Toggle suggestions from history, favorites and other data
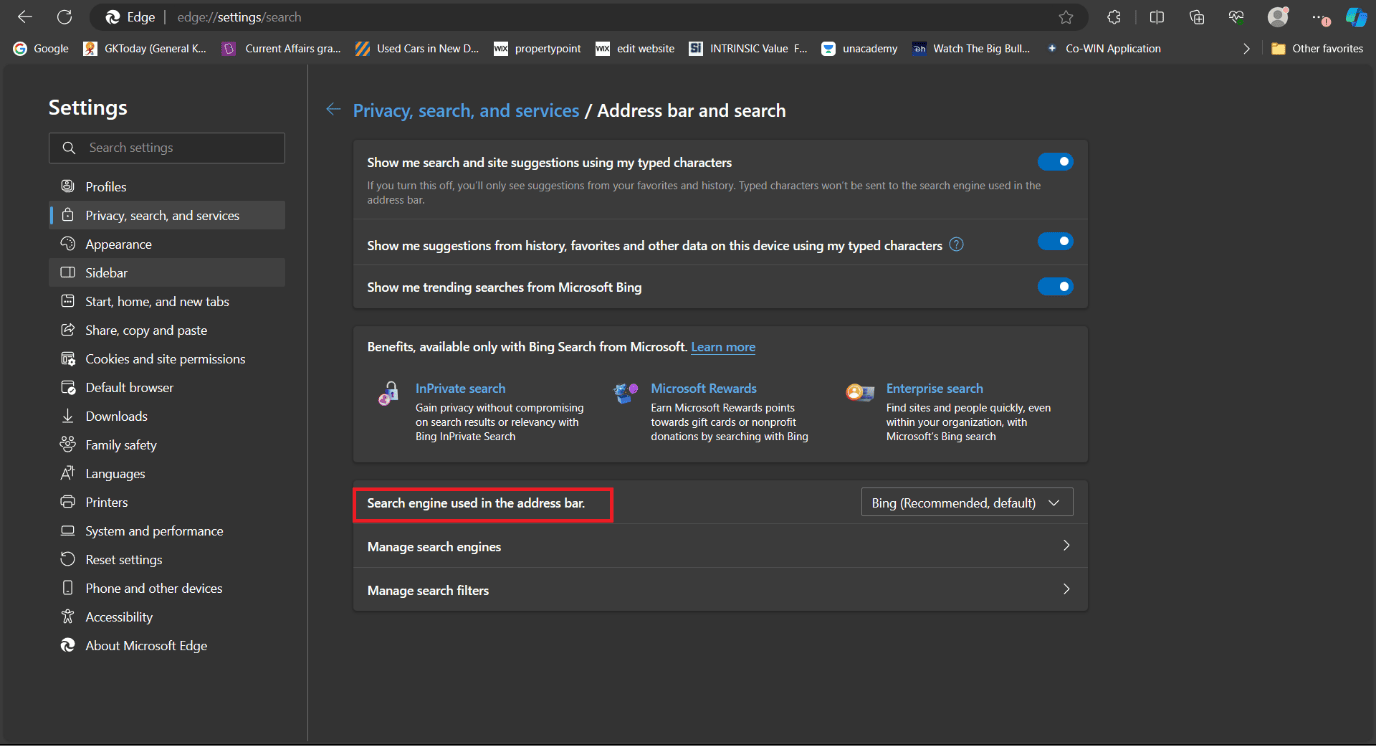 tap(1055, 241)
